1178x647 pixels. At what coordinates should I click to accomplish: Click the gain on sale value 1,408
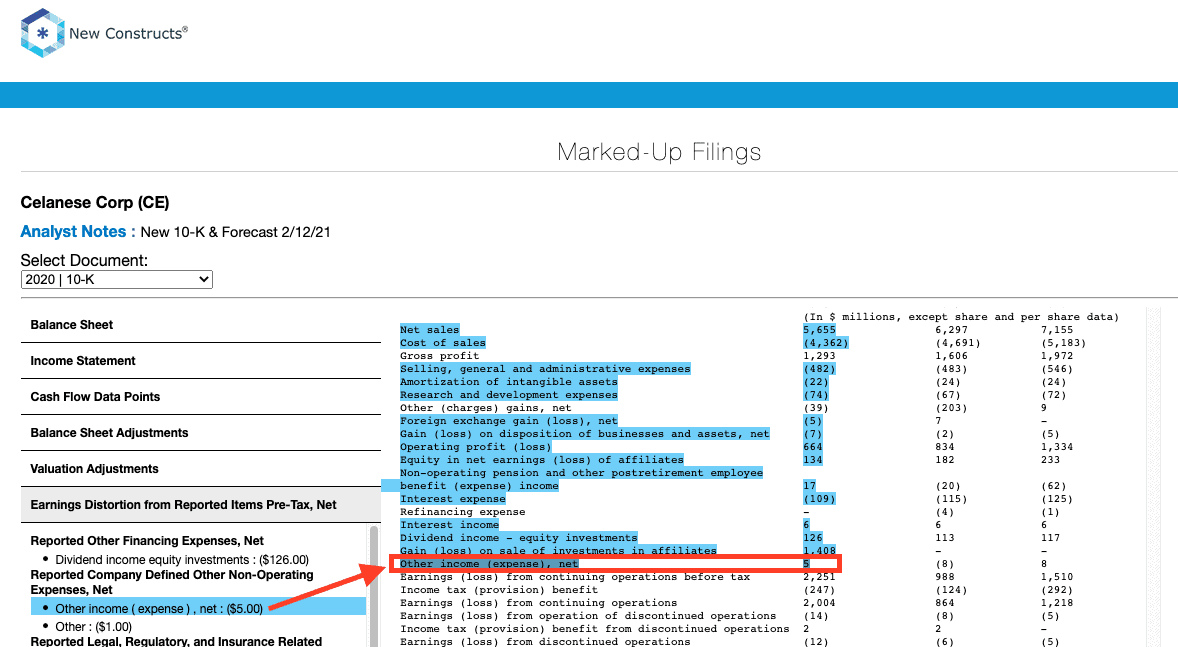(x=820, y=551)
